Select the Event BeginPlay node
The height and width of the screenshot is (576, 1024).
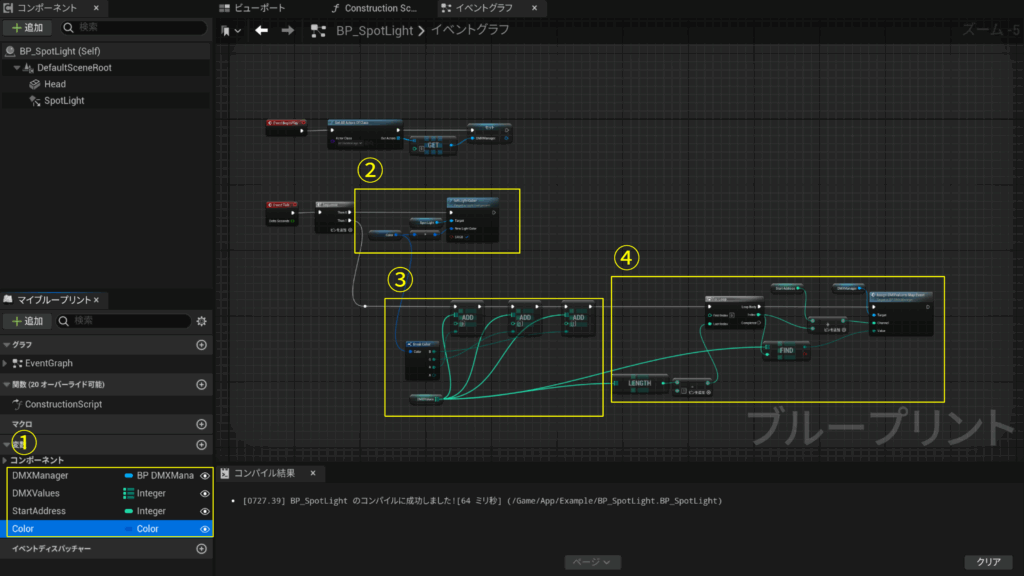tap(286, 127)
